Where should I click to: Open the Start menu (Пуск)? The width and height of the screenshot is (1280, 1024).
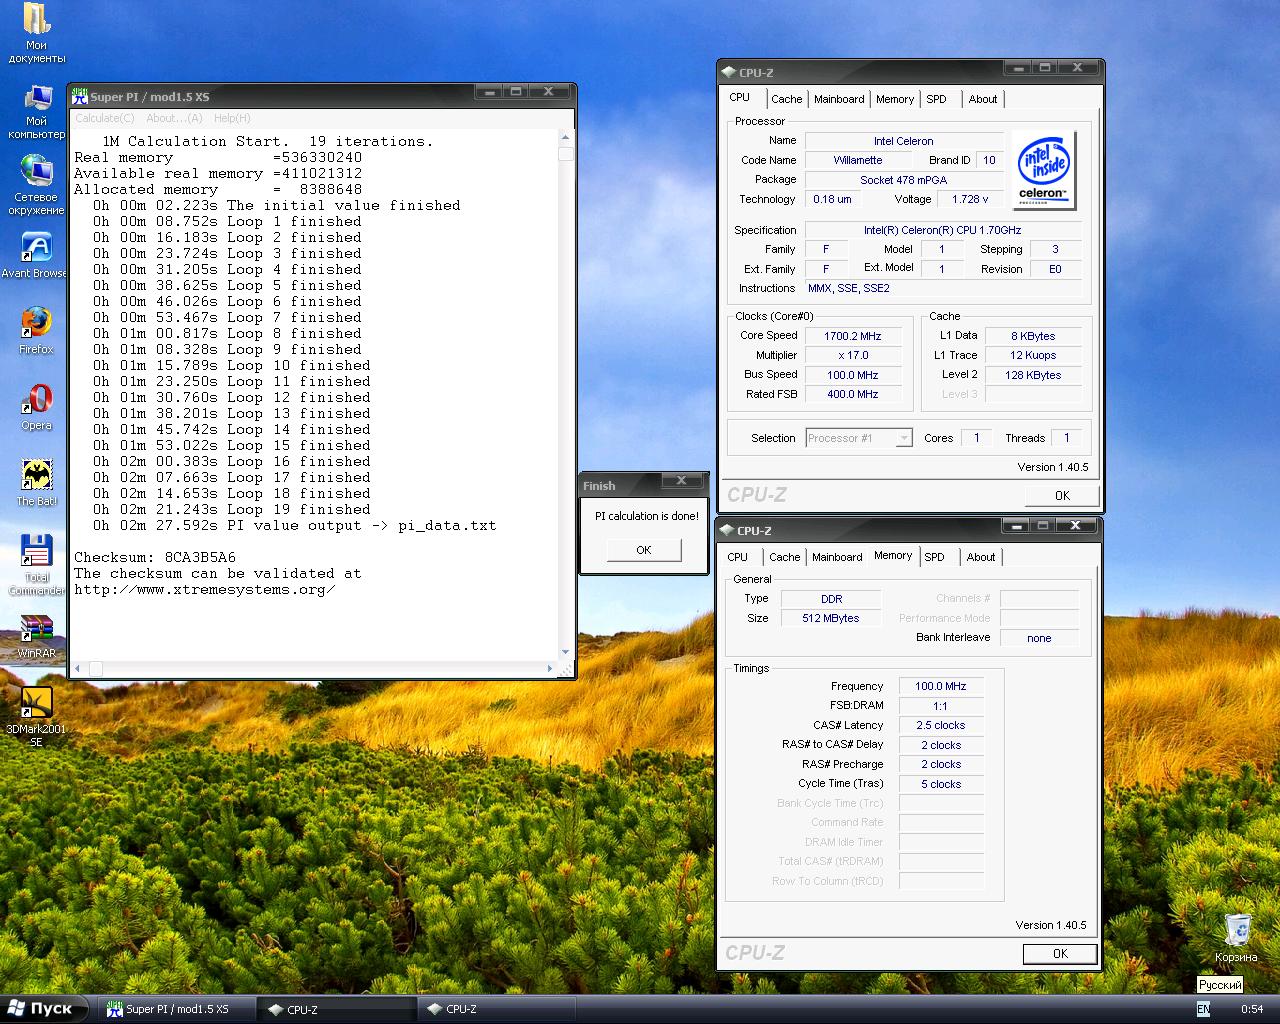[42, 1009]
